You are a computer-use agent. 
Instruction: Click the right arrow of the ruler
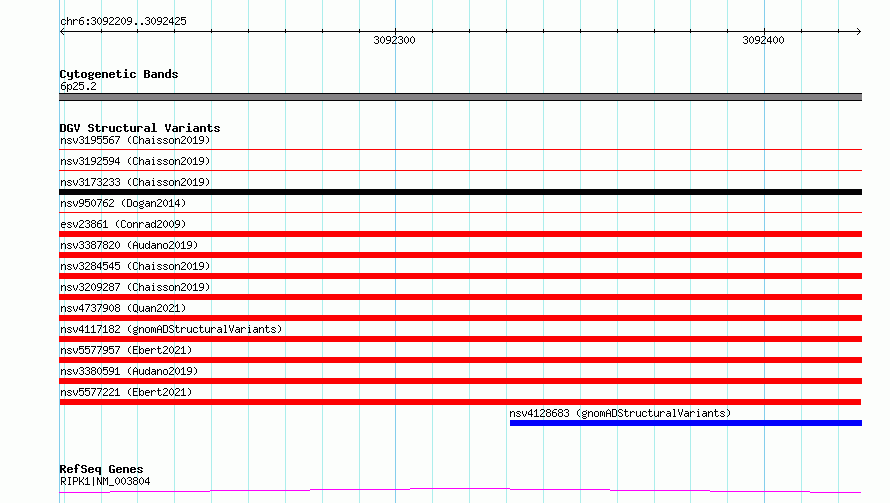(858, 32)
